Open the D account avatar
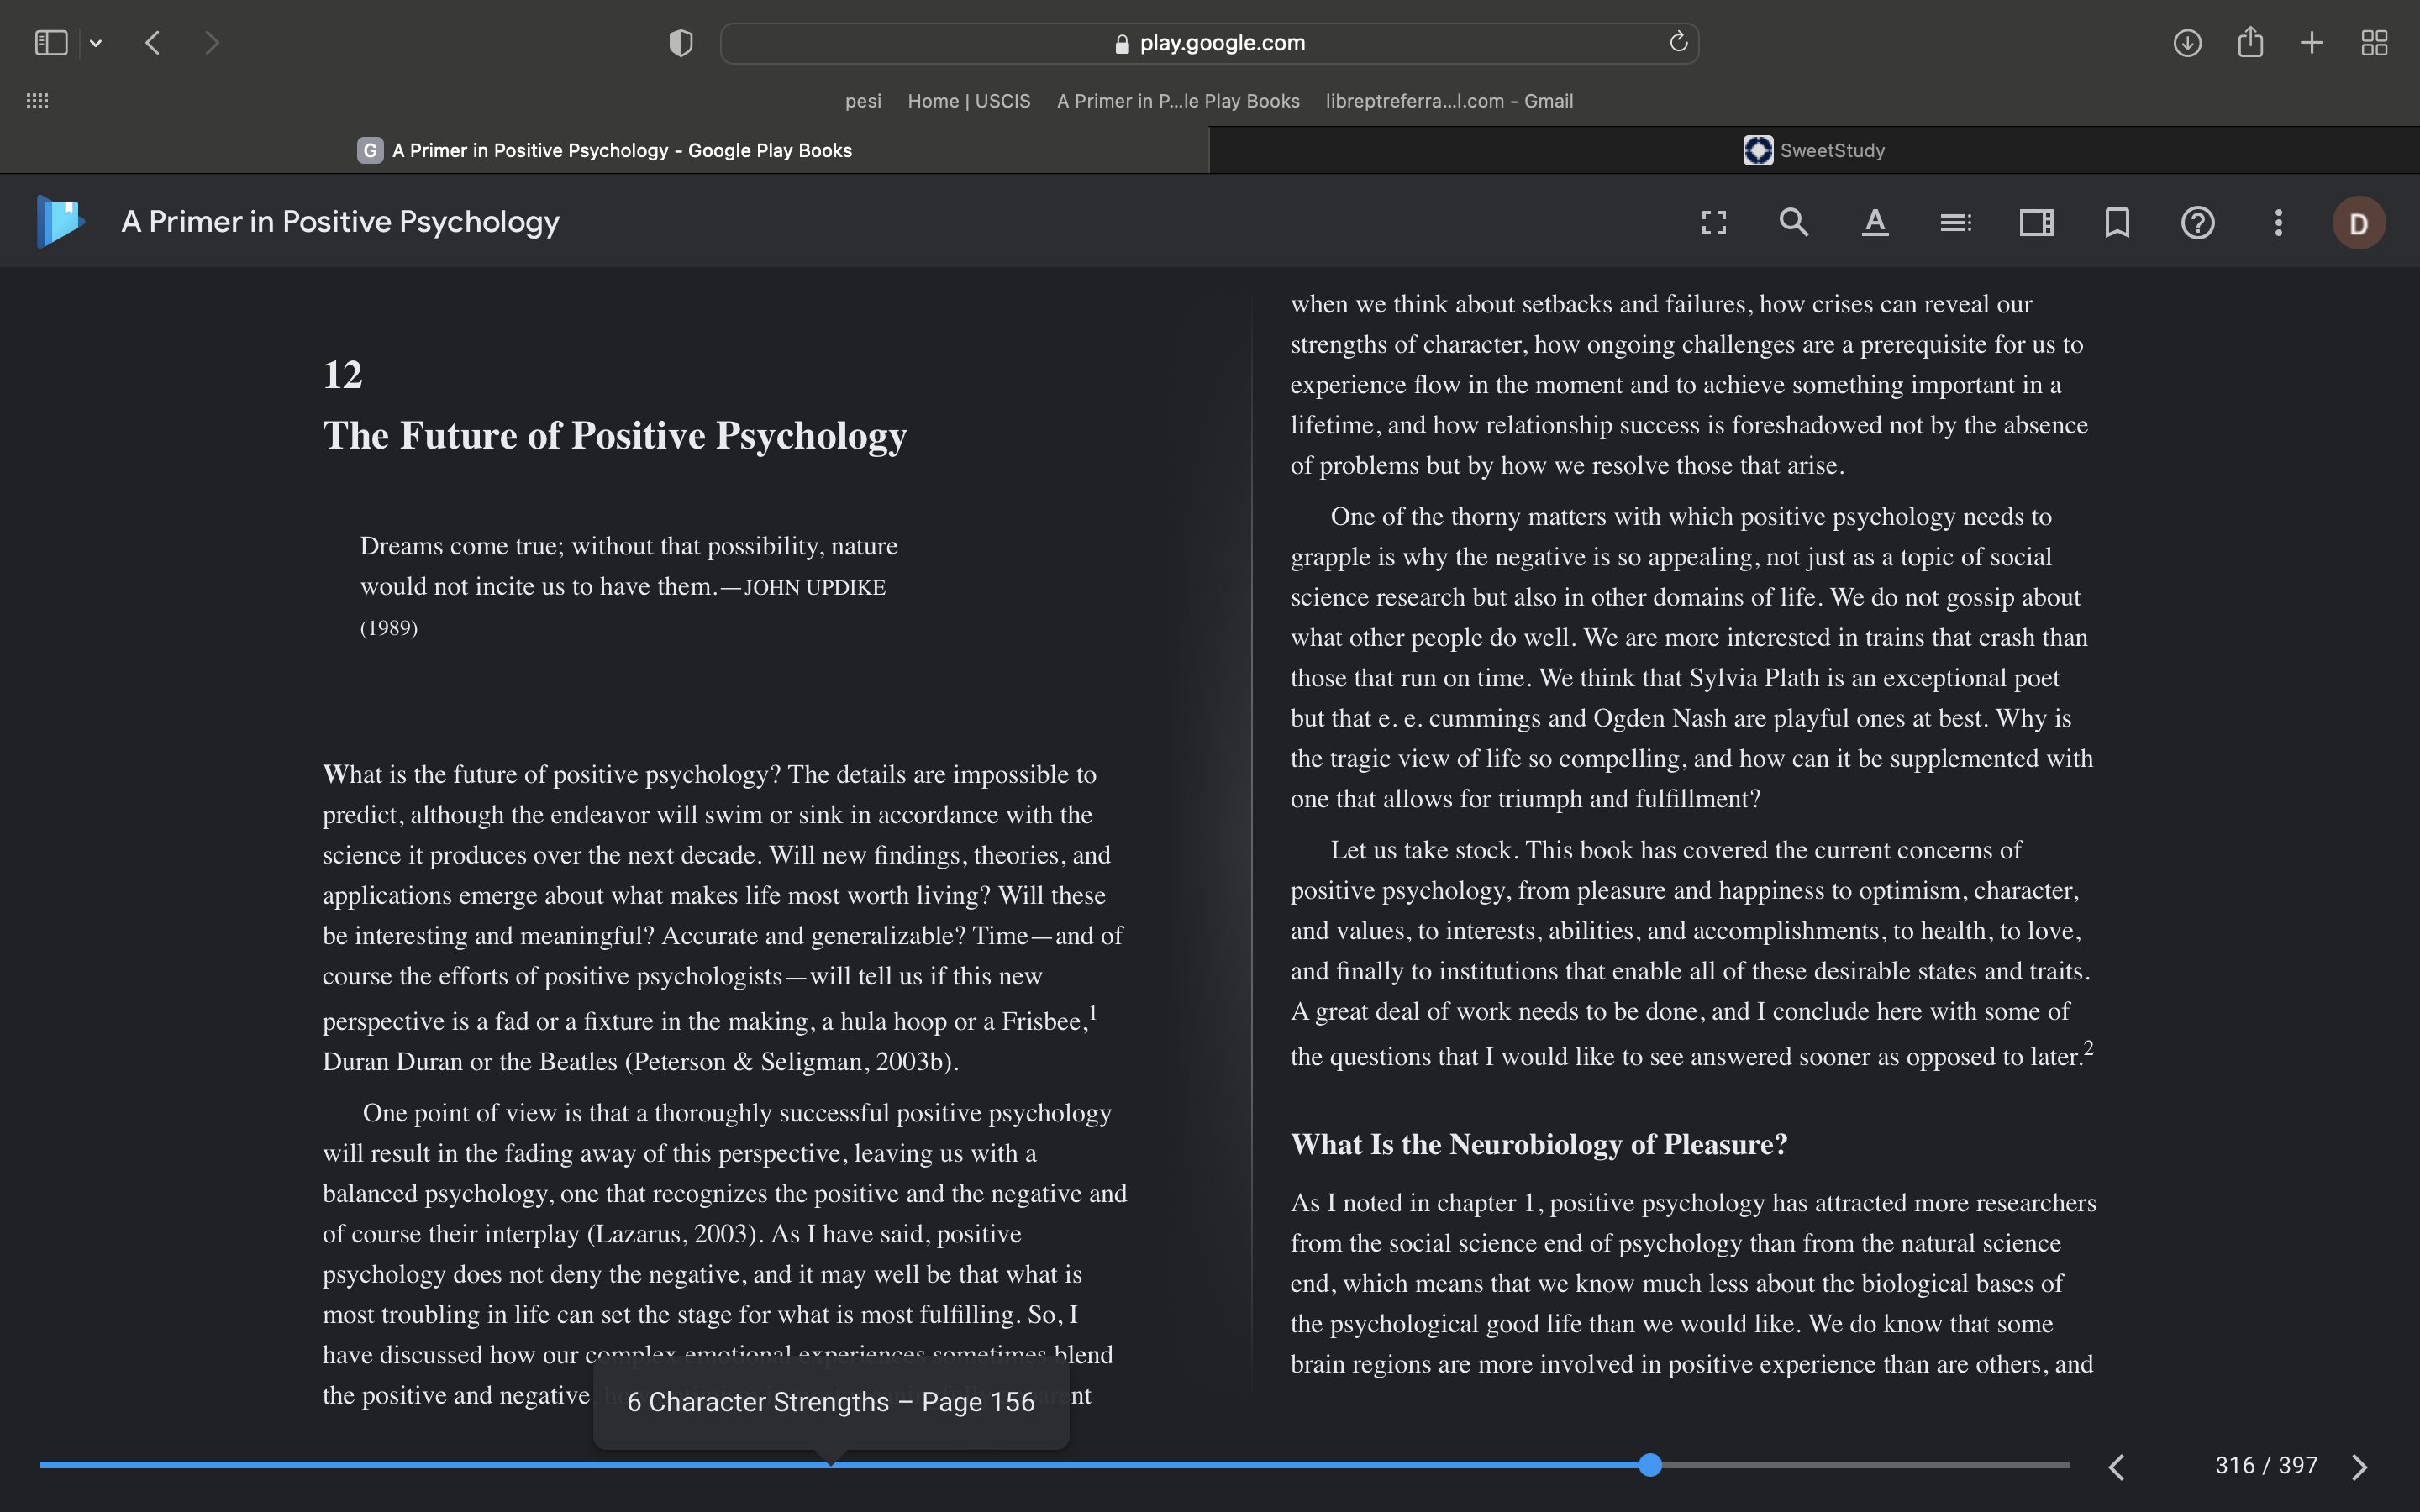 point(2359,222)
